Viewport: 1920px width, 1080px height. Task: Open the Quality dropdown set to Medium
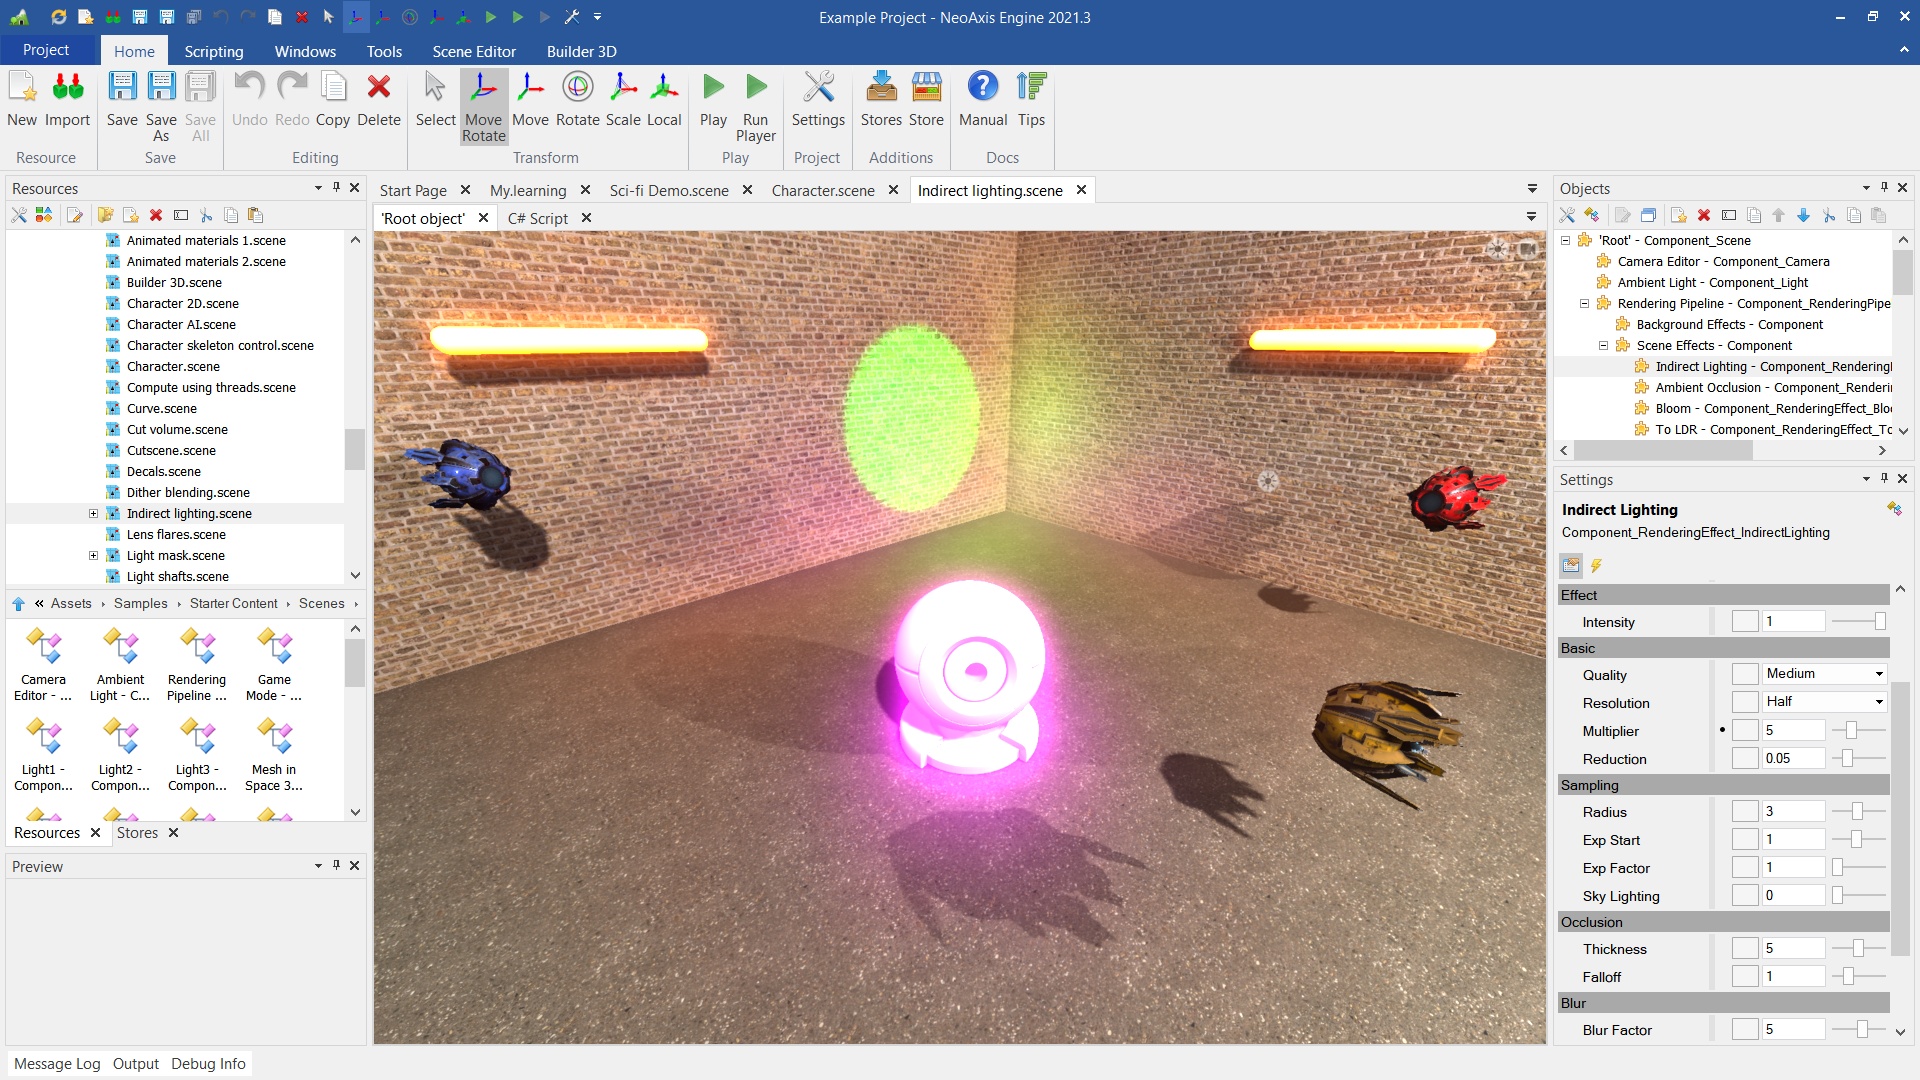(x=1824, y=674)
